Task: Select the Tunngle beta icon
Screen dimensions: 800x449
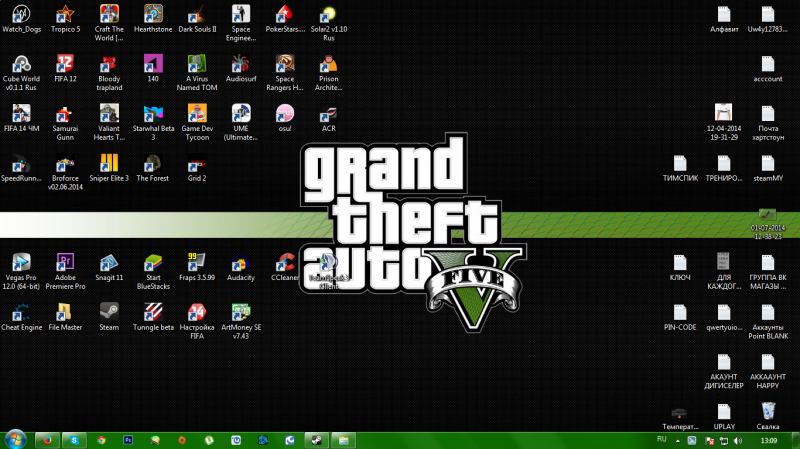Action: 153,316
